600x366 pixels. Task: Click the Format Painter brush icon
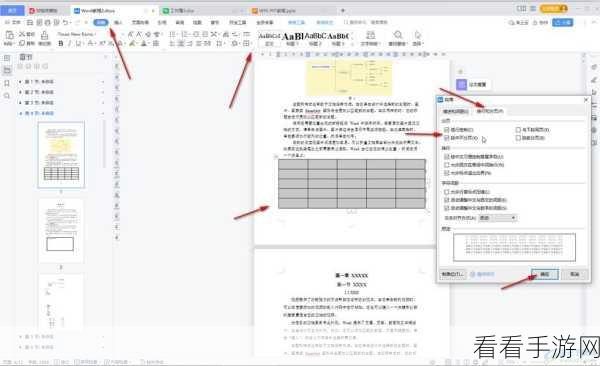click(x=44, y=36)
